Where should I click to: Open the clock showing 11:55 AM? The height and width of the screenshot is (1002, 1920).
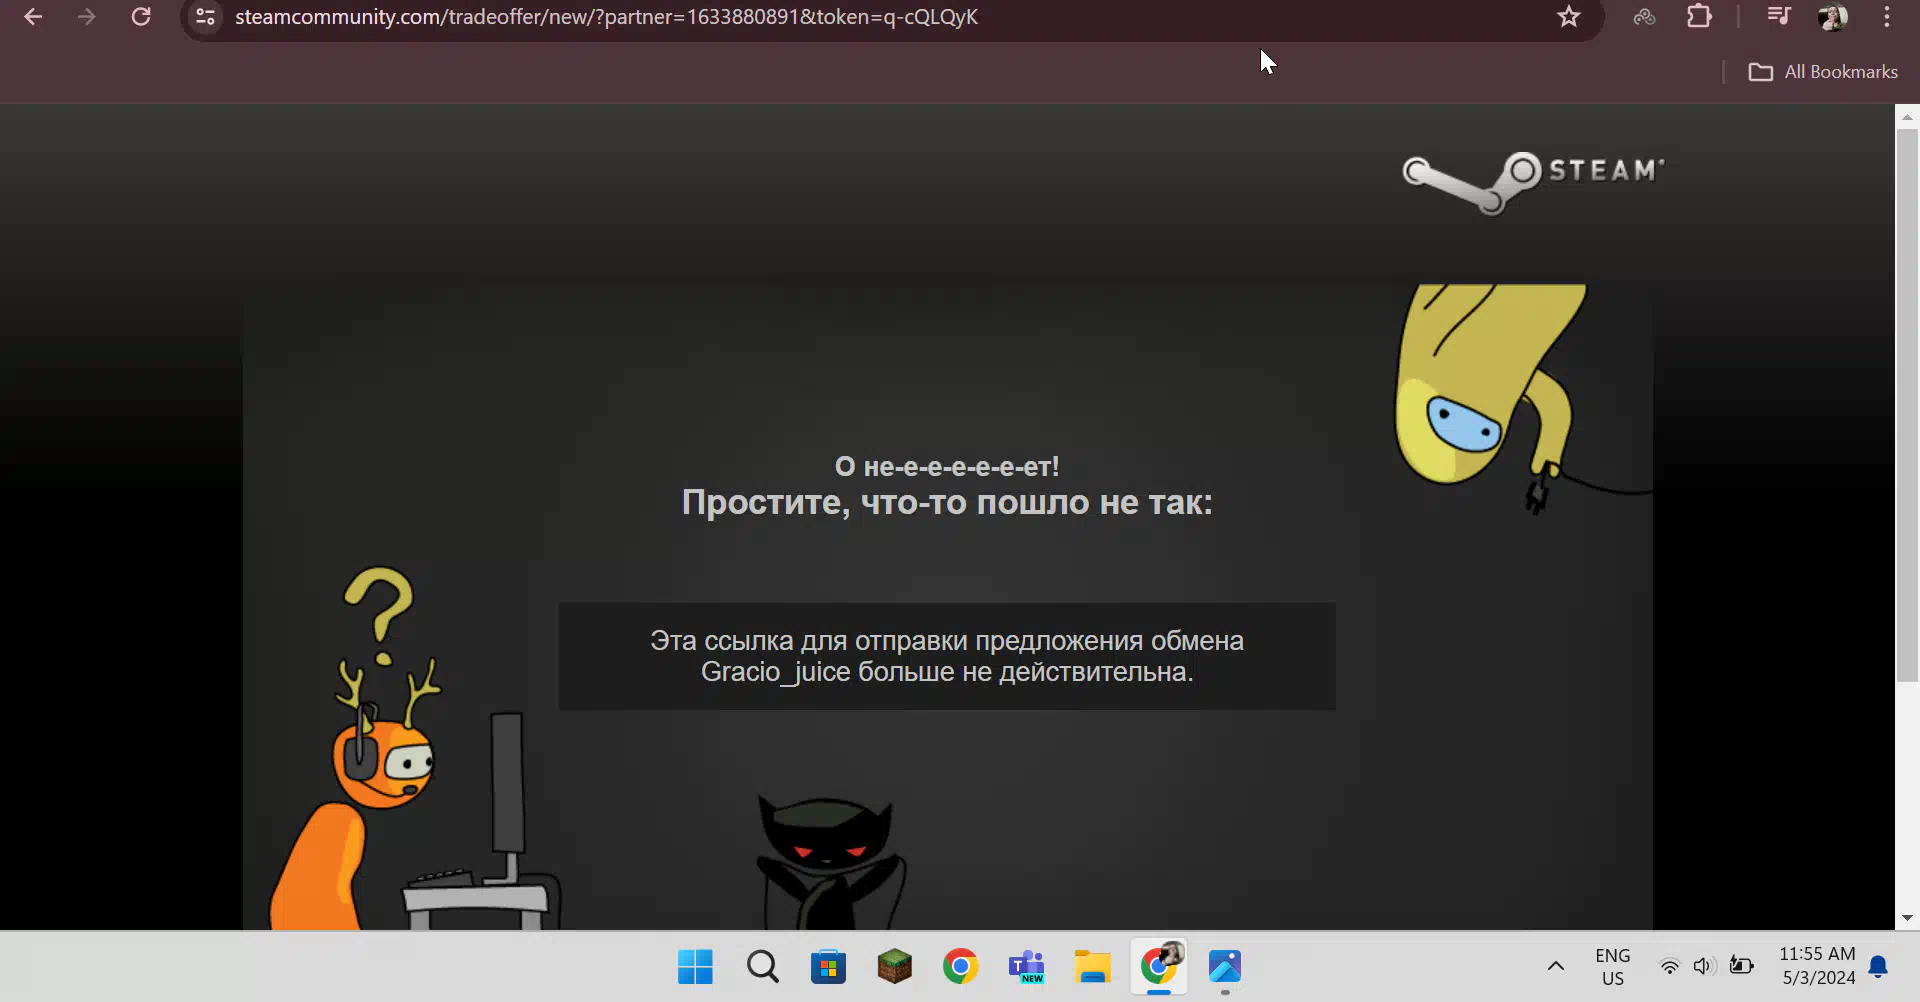point(1818,966)
